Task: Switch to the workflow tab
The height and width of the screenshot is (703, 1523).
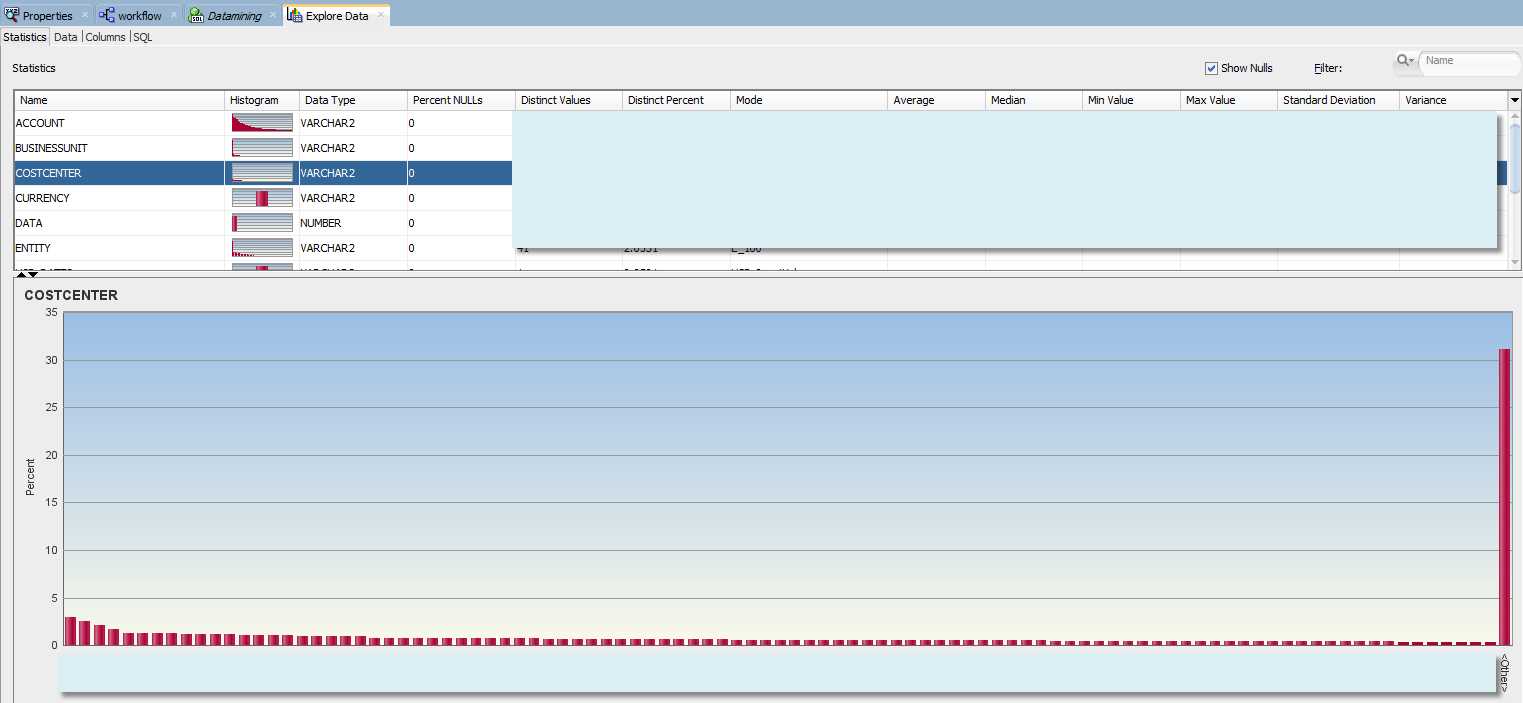Action: point(139,16)
